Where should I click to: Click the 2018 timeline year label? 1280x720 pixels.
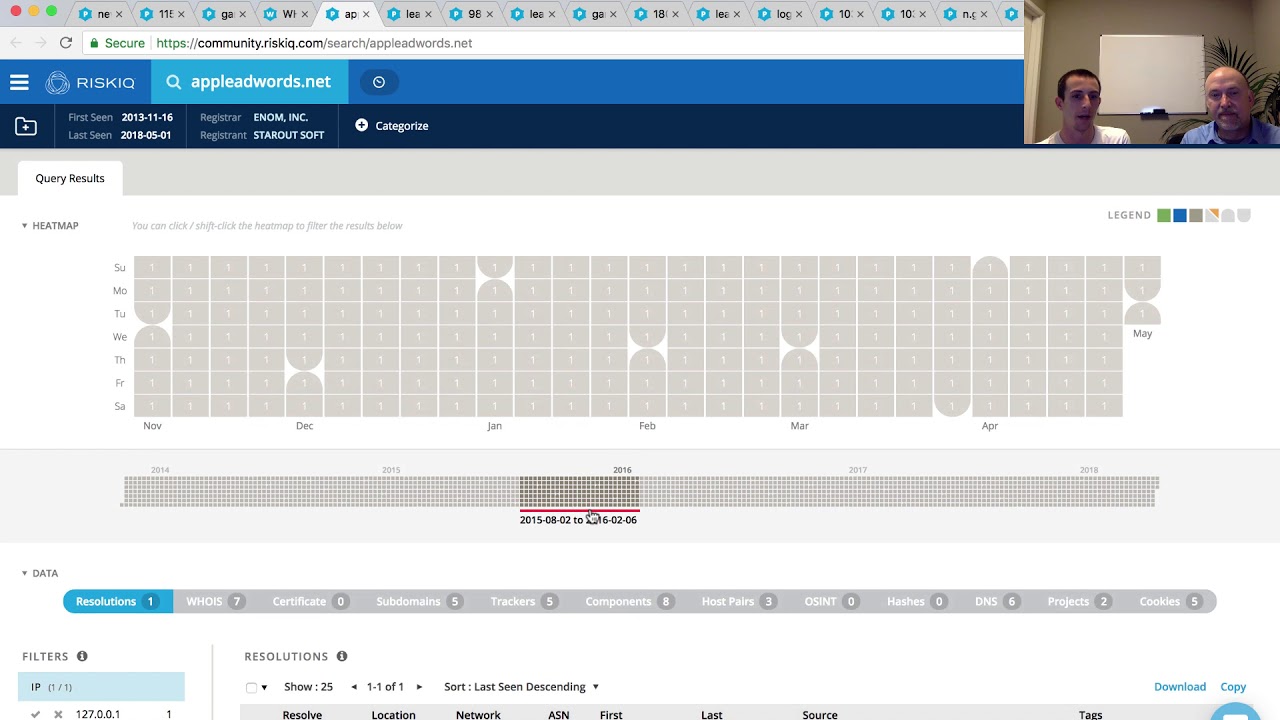1089,470
